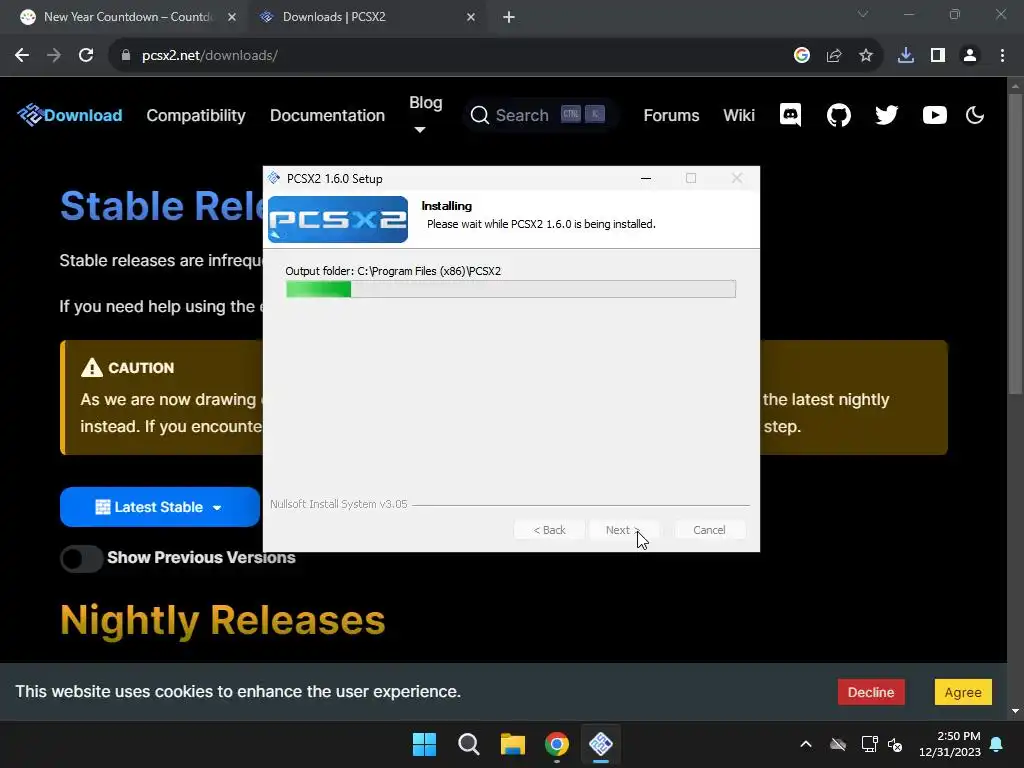Open the PCSX2 GitHub icon
1024x768 pixels.
(x=839, y=116)
